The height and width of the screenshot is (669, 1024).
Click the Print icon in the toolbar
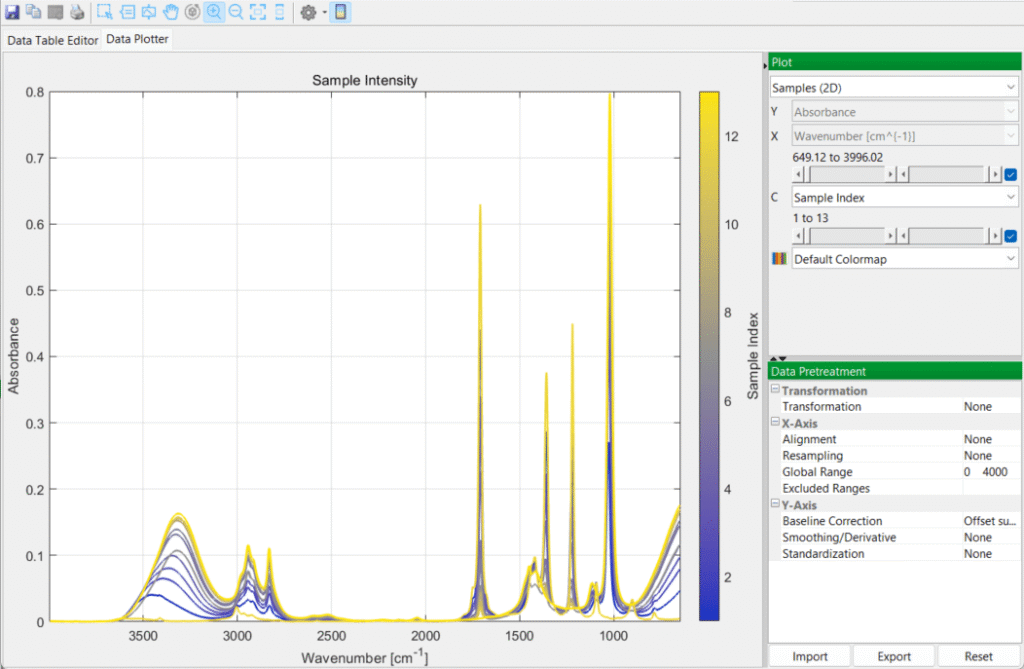coord(77,12)
